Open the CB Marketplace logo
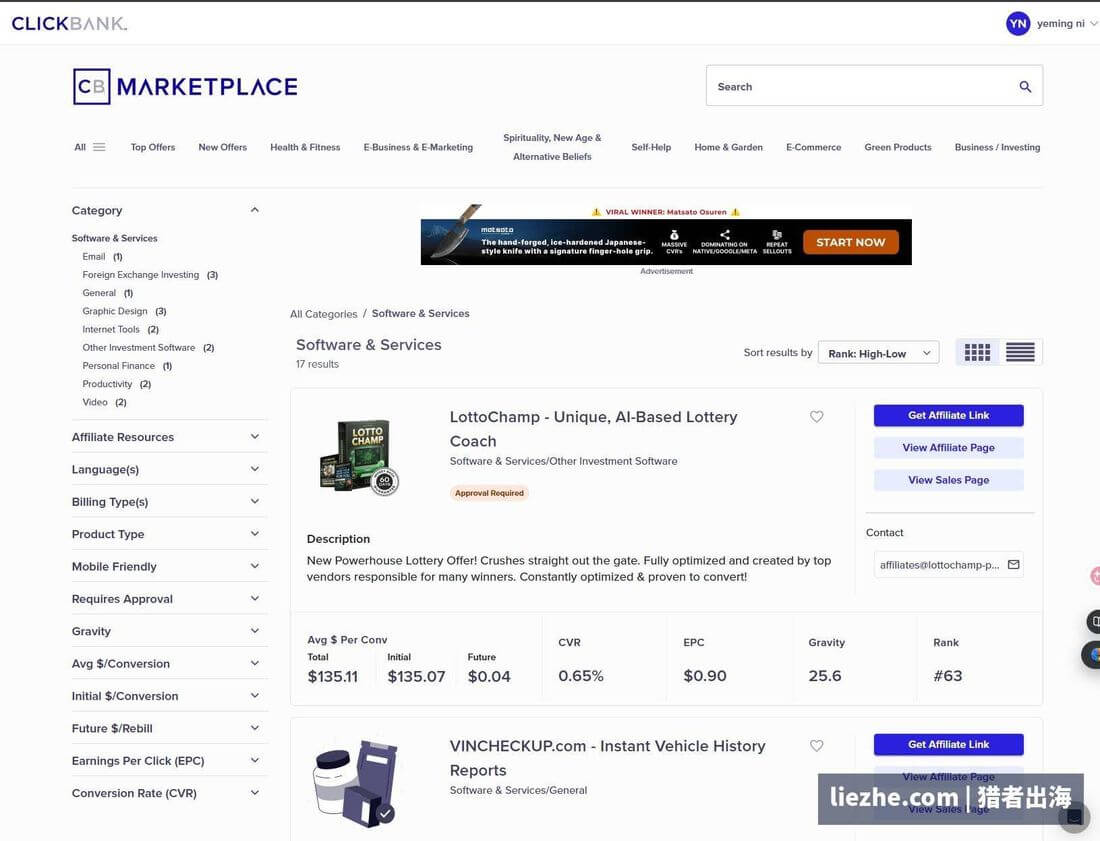 coord(185,86)
